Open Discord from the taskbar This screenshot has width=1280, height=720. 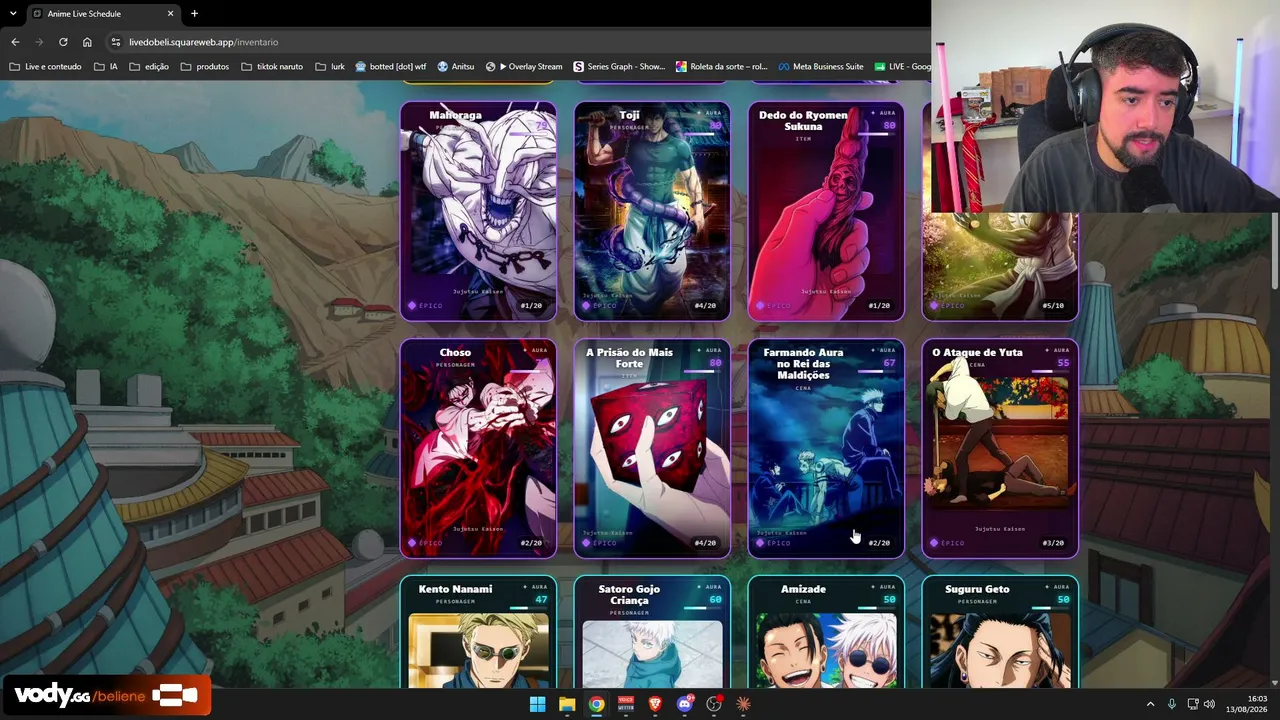685,704
